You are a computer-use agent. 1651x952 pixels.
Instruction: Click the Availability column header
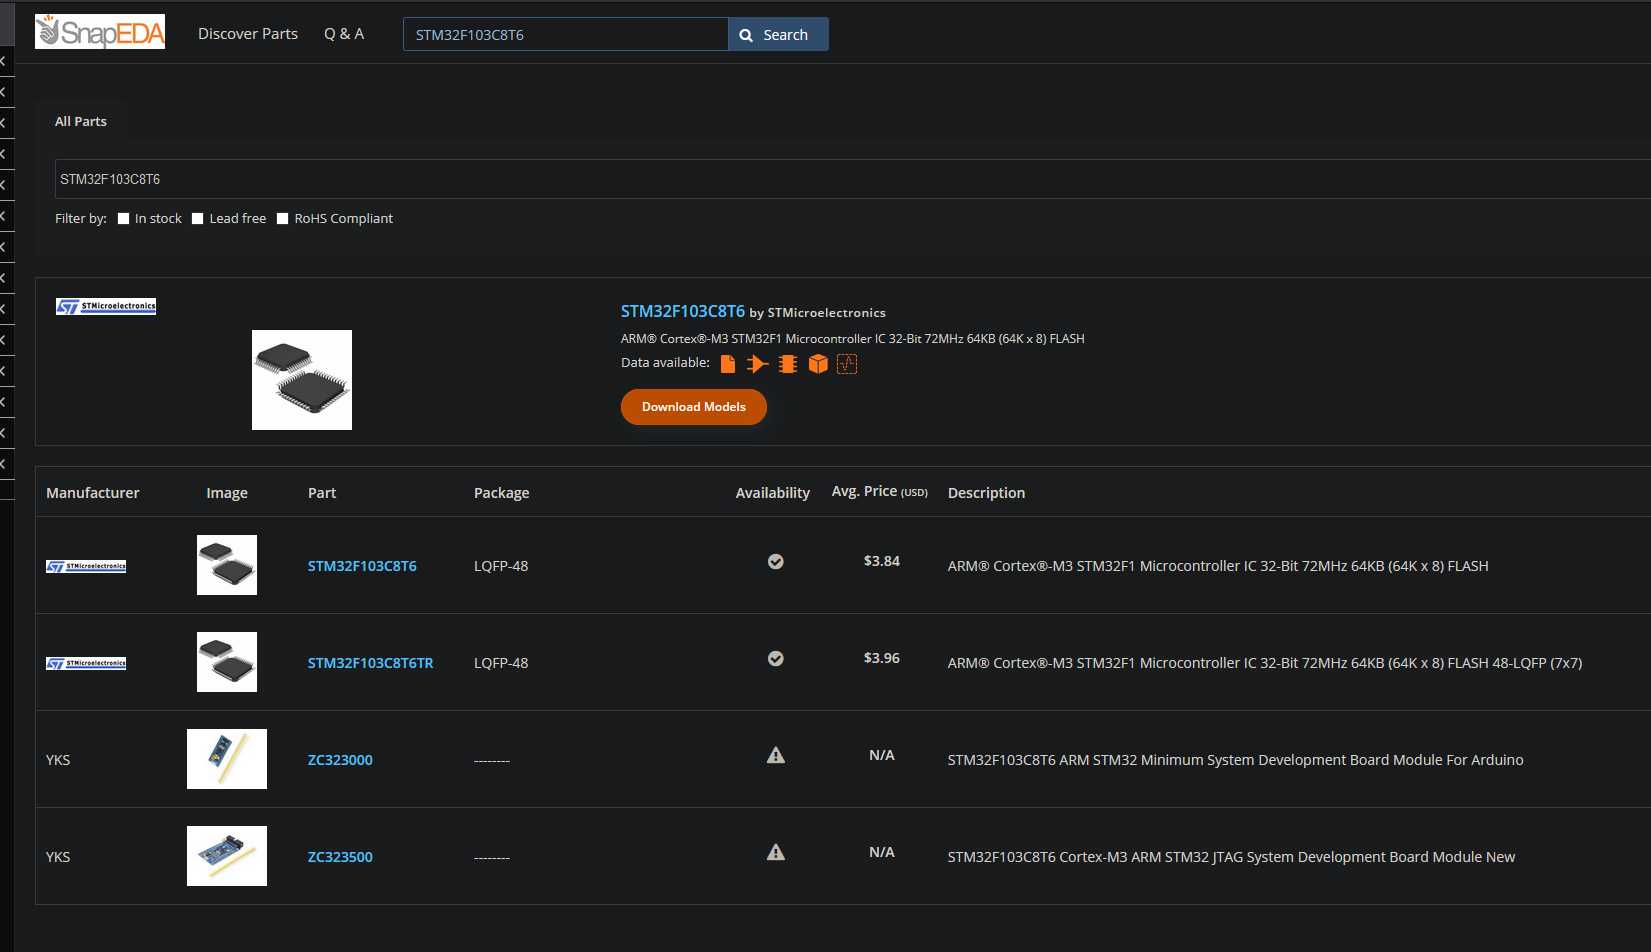(x=773, y=493)
